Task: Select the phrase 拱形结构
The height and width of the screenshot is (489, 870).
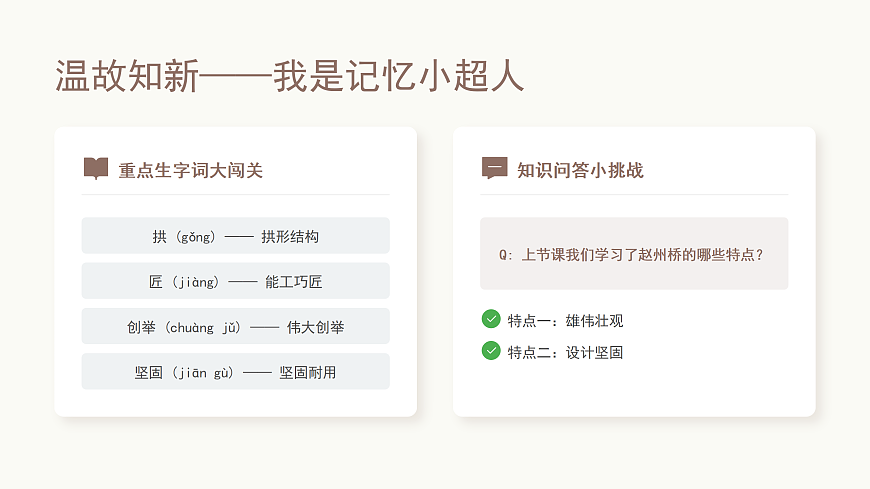Action: pos(290,237)
